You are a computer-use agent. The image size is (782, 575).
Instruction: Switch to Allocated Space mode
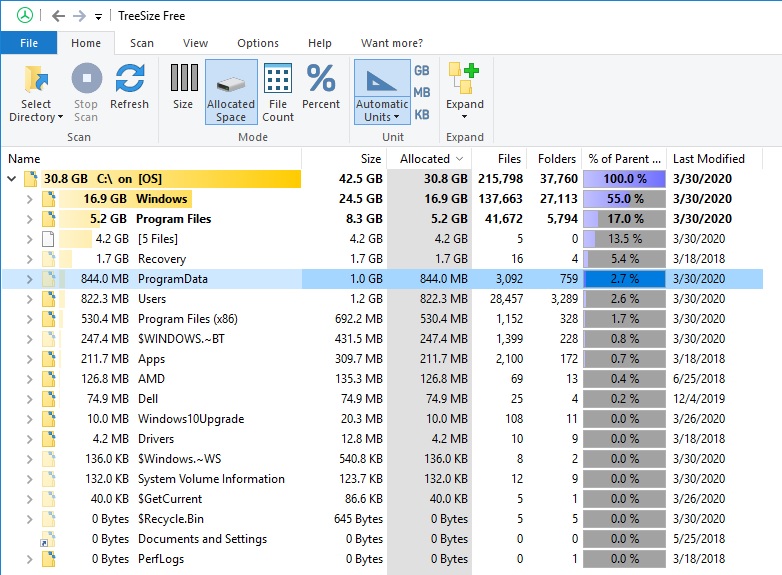point(231,92)
